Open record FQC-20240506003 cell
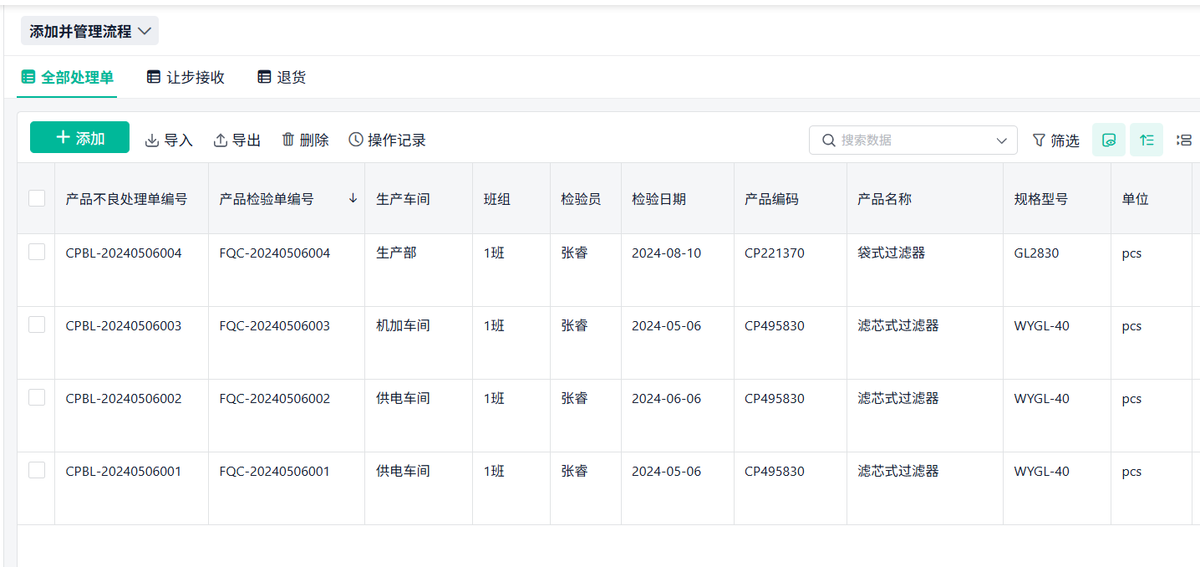This screenshot has width=1200, height=567. 275,326
